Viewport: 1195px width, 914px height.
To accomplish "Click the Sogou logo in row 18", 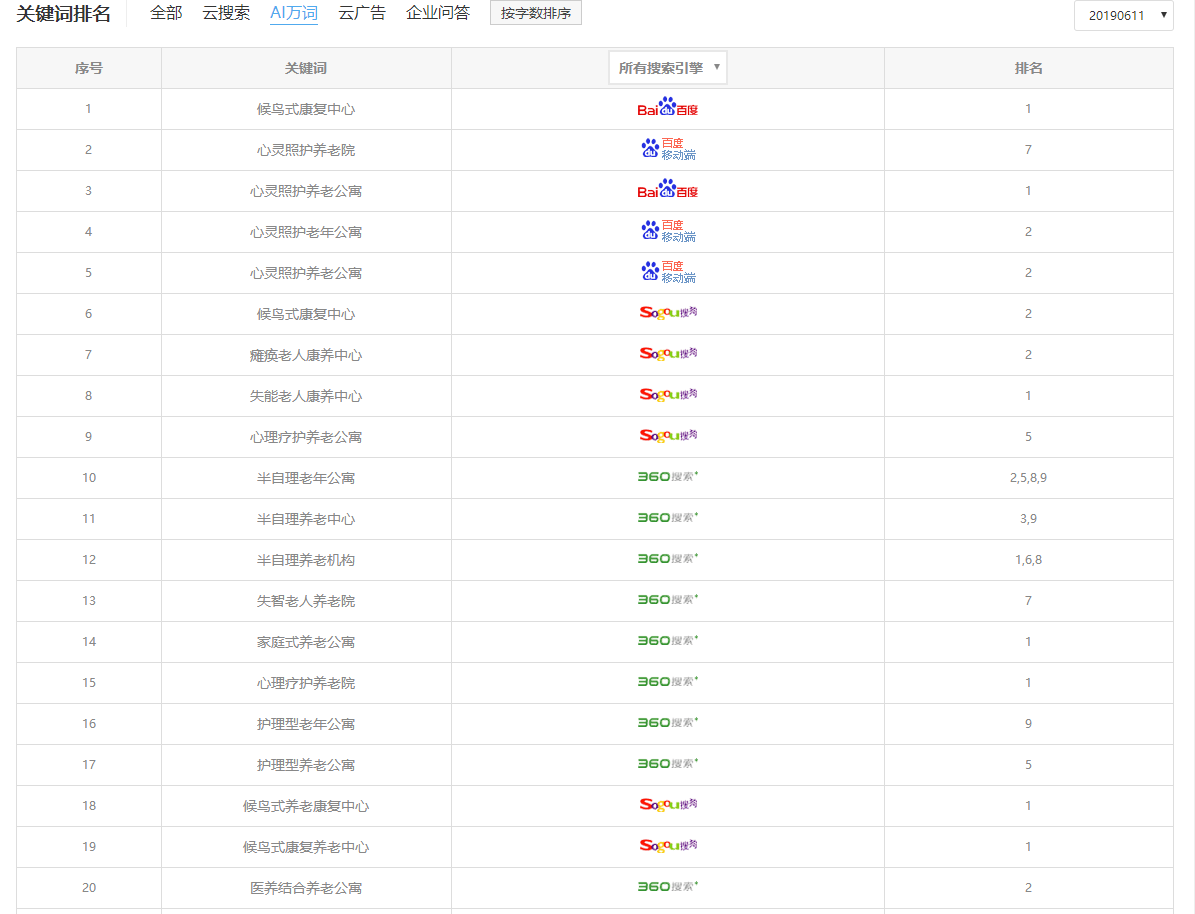I will pos(668,805).
